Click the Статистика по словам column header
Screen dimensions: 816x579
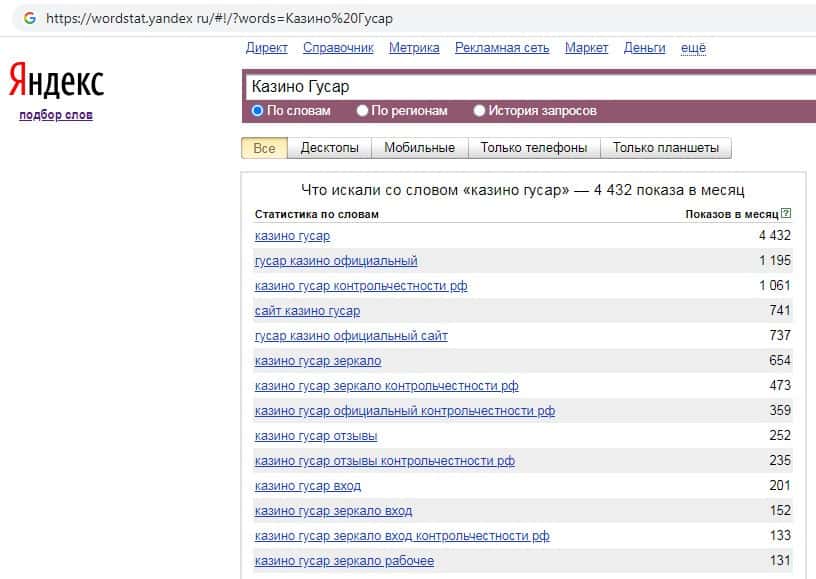point(317,214)
